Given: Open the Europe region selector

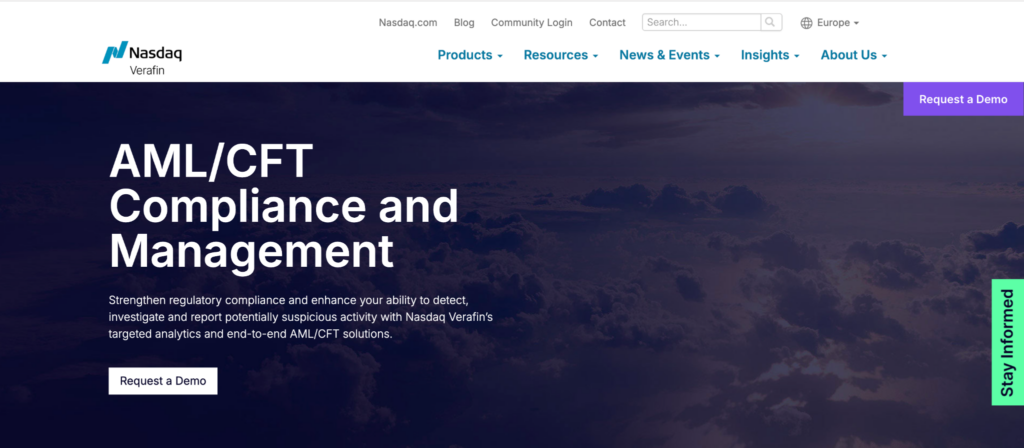Looking at the screenshot, I should (830, 23).
